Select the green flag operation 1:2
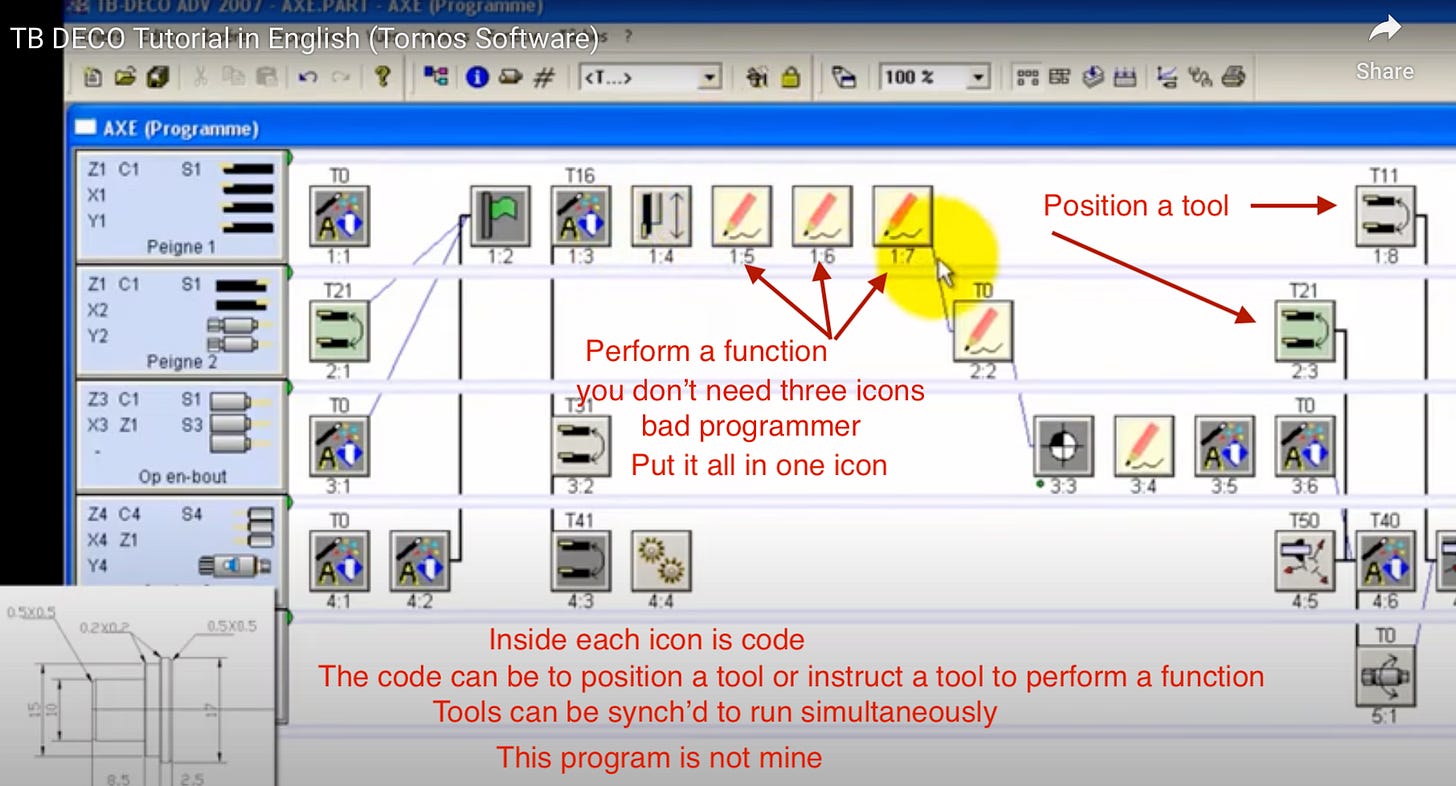 coord(501,216)
